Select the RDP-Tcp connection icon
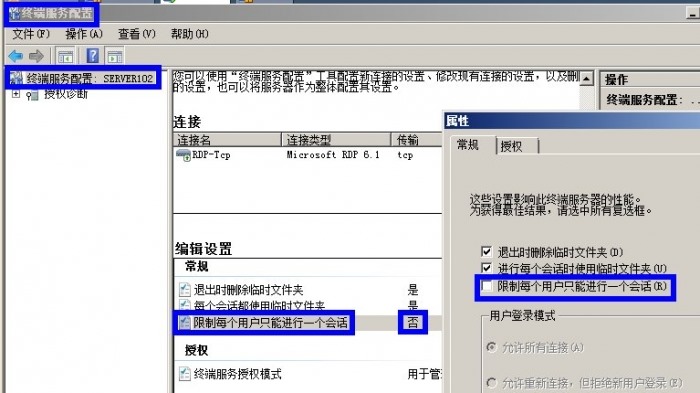The width and height of the screenshot is (700, 393). point(183,155)
